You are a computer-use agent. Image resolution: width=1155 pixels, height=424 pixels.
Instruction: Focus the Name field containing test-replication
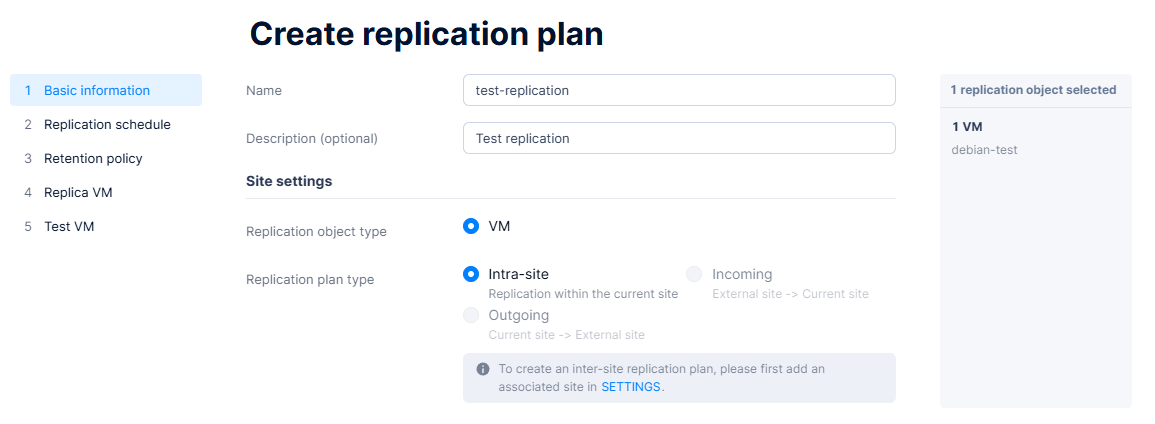point(679,90)
